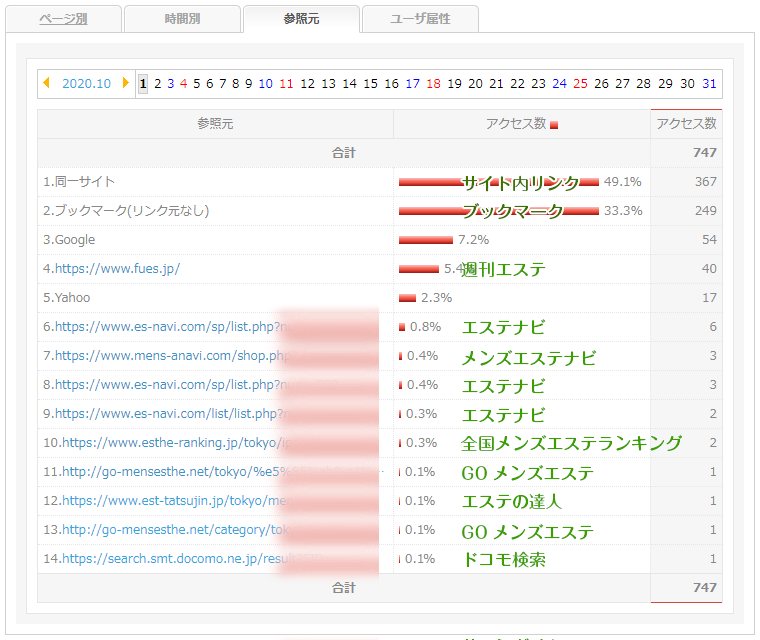Select day 2 in calendar
This screenshot has height=640, width=760.
pyautogui.click(x=158, y=83)
